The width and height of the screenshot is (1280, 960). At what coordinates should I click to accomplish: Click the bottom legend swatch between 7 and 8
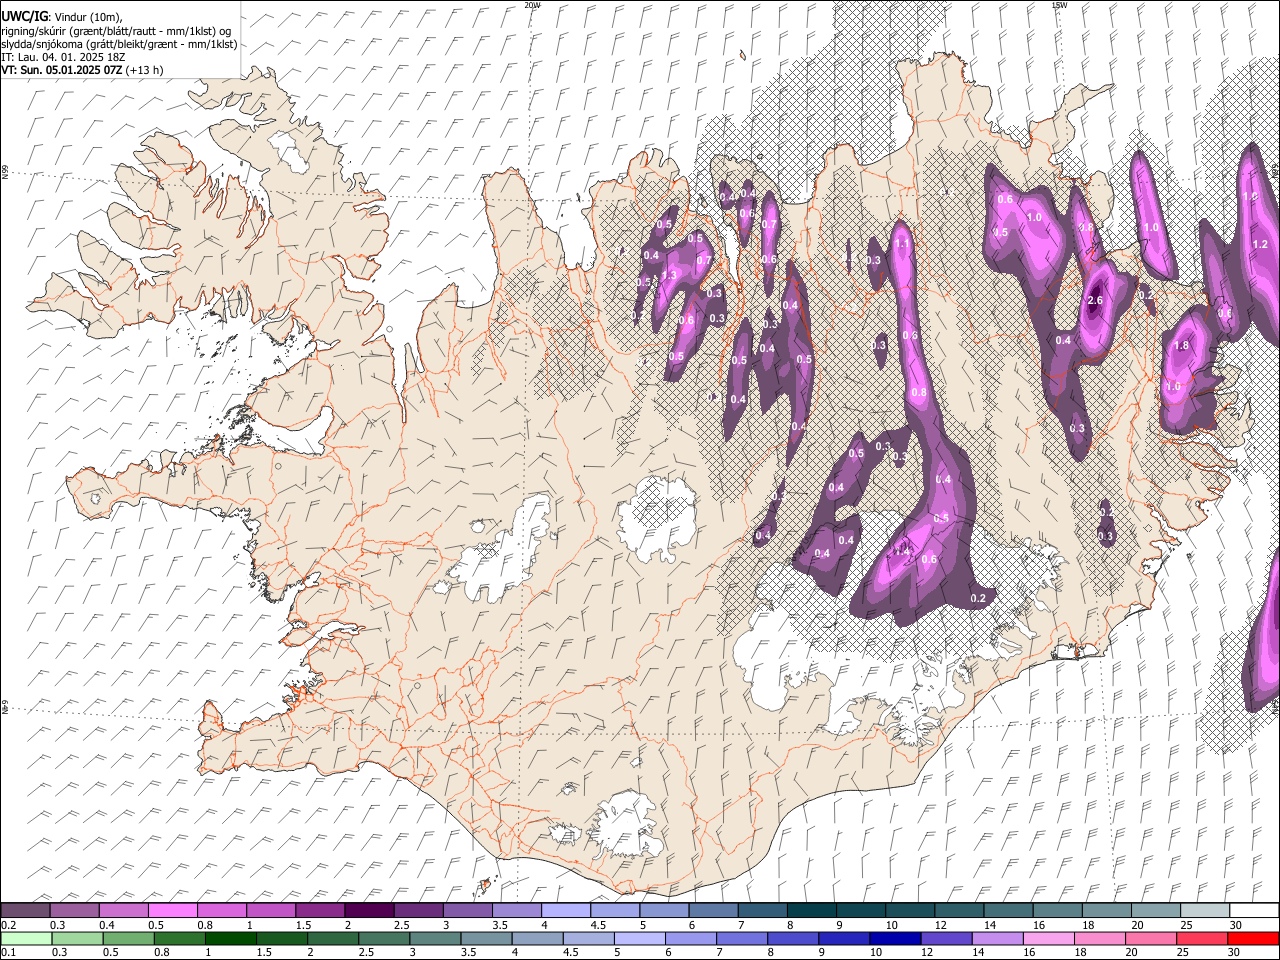[741, 938]
